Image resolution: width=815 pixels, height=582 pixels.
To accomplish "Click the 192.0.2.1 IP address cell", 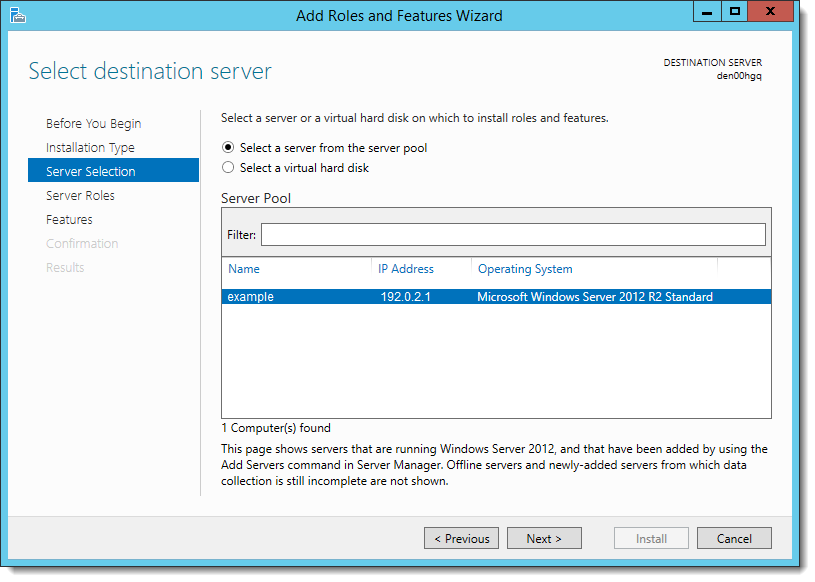I will 405,297.
